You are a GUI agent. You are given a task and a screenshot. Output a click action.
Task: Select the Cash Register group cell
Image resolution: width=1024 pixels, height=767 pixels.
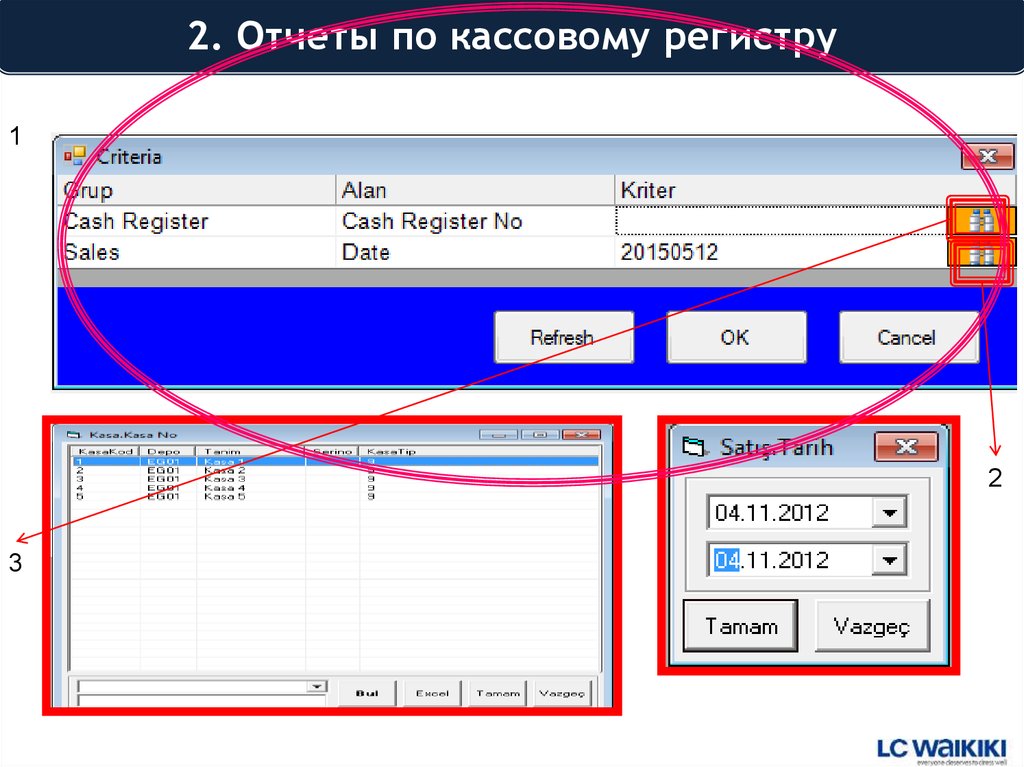(x=196, y=221)
